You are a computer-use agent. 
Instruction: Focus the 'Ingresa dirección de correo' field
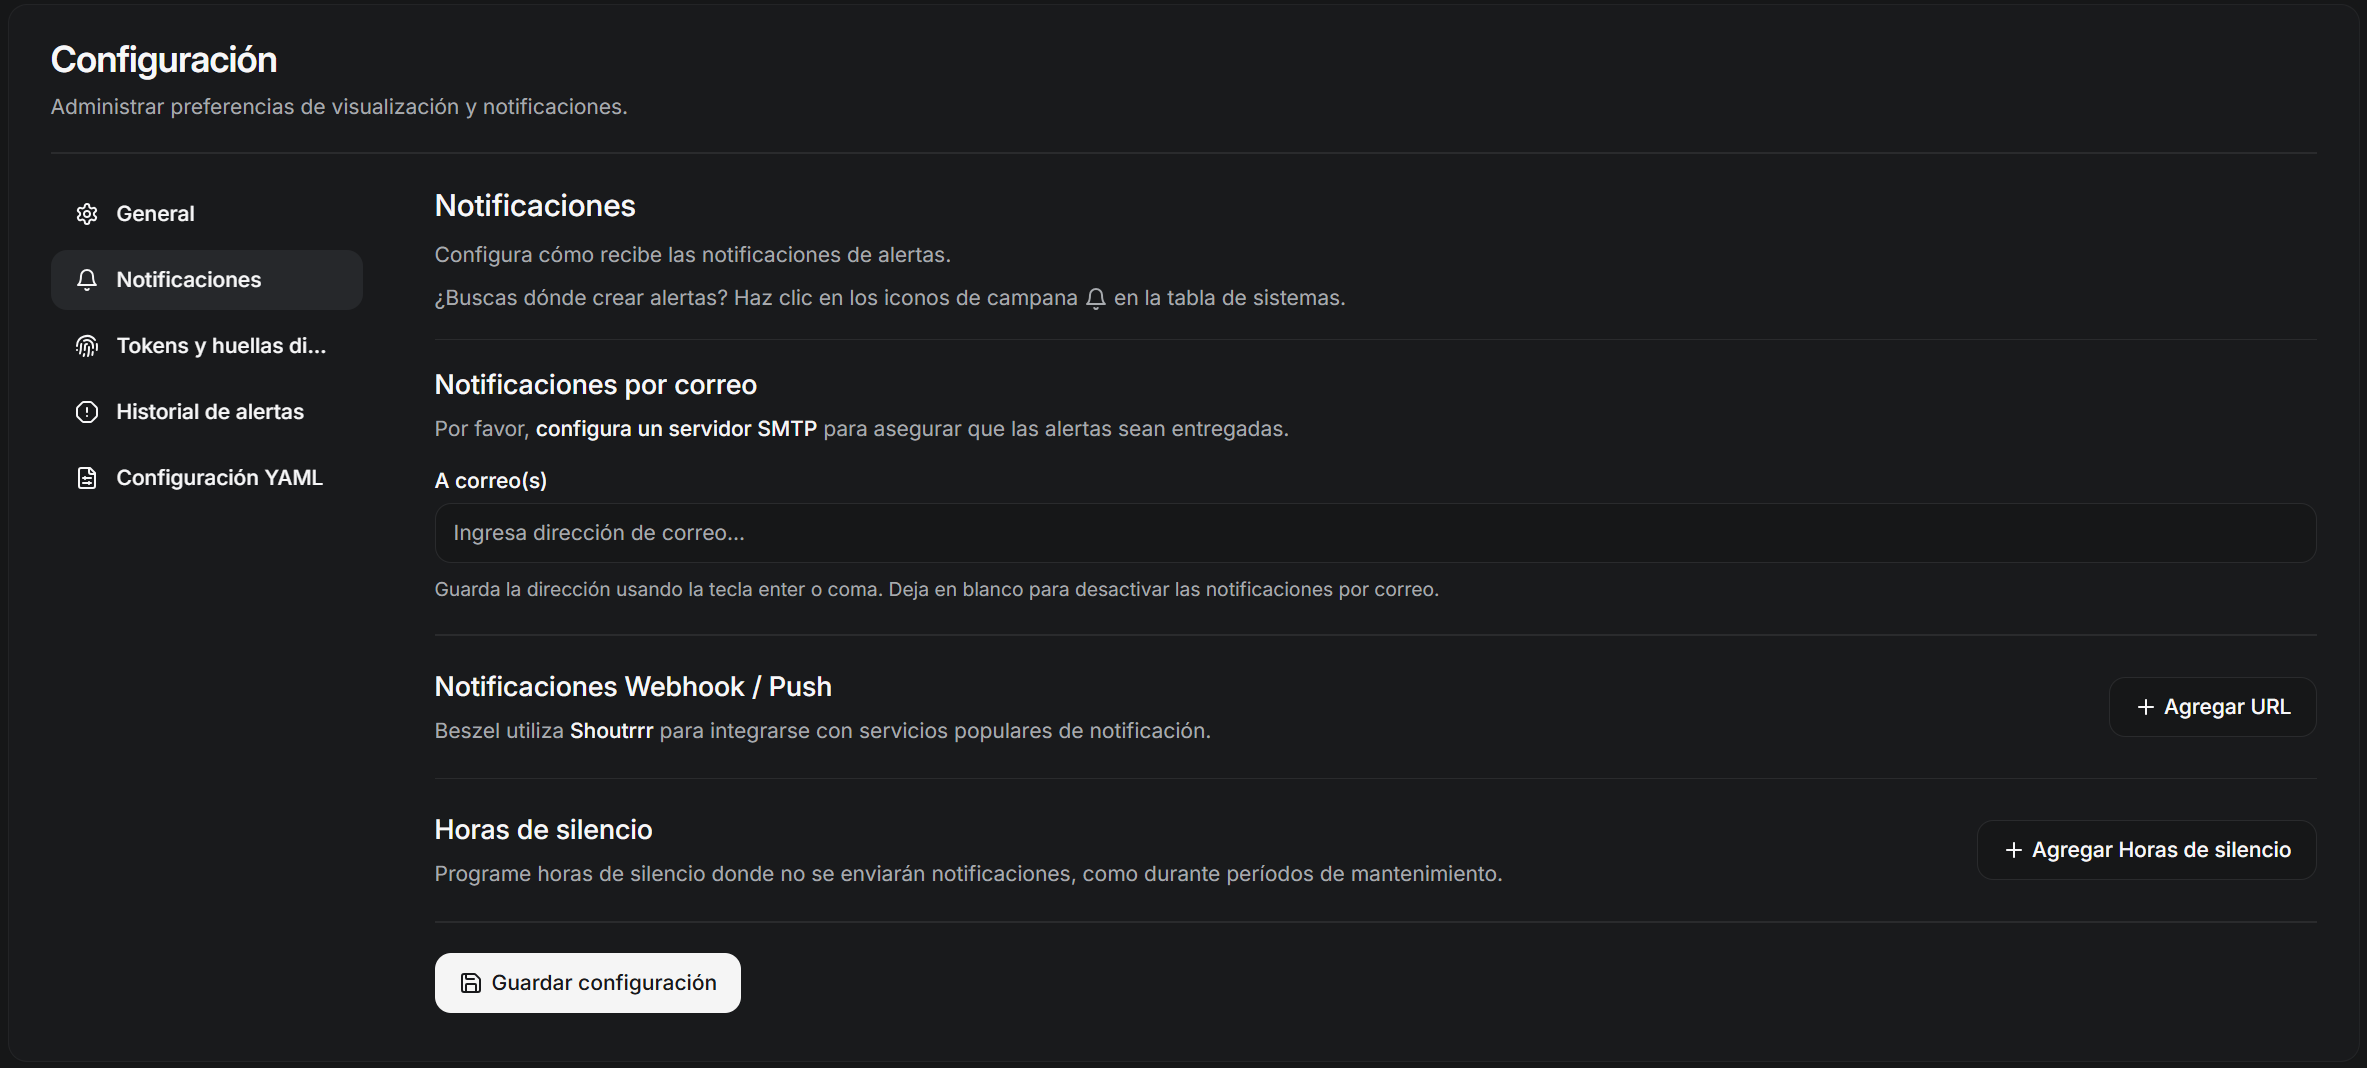tap(1375, 533)
